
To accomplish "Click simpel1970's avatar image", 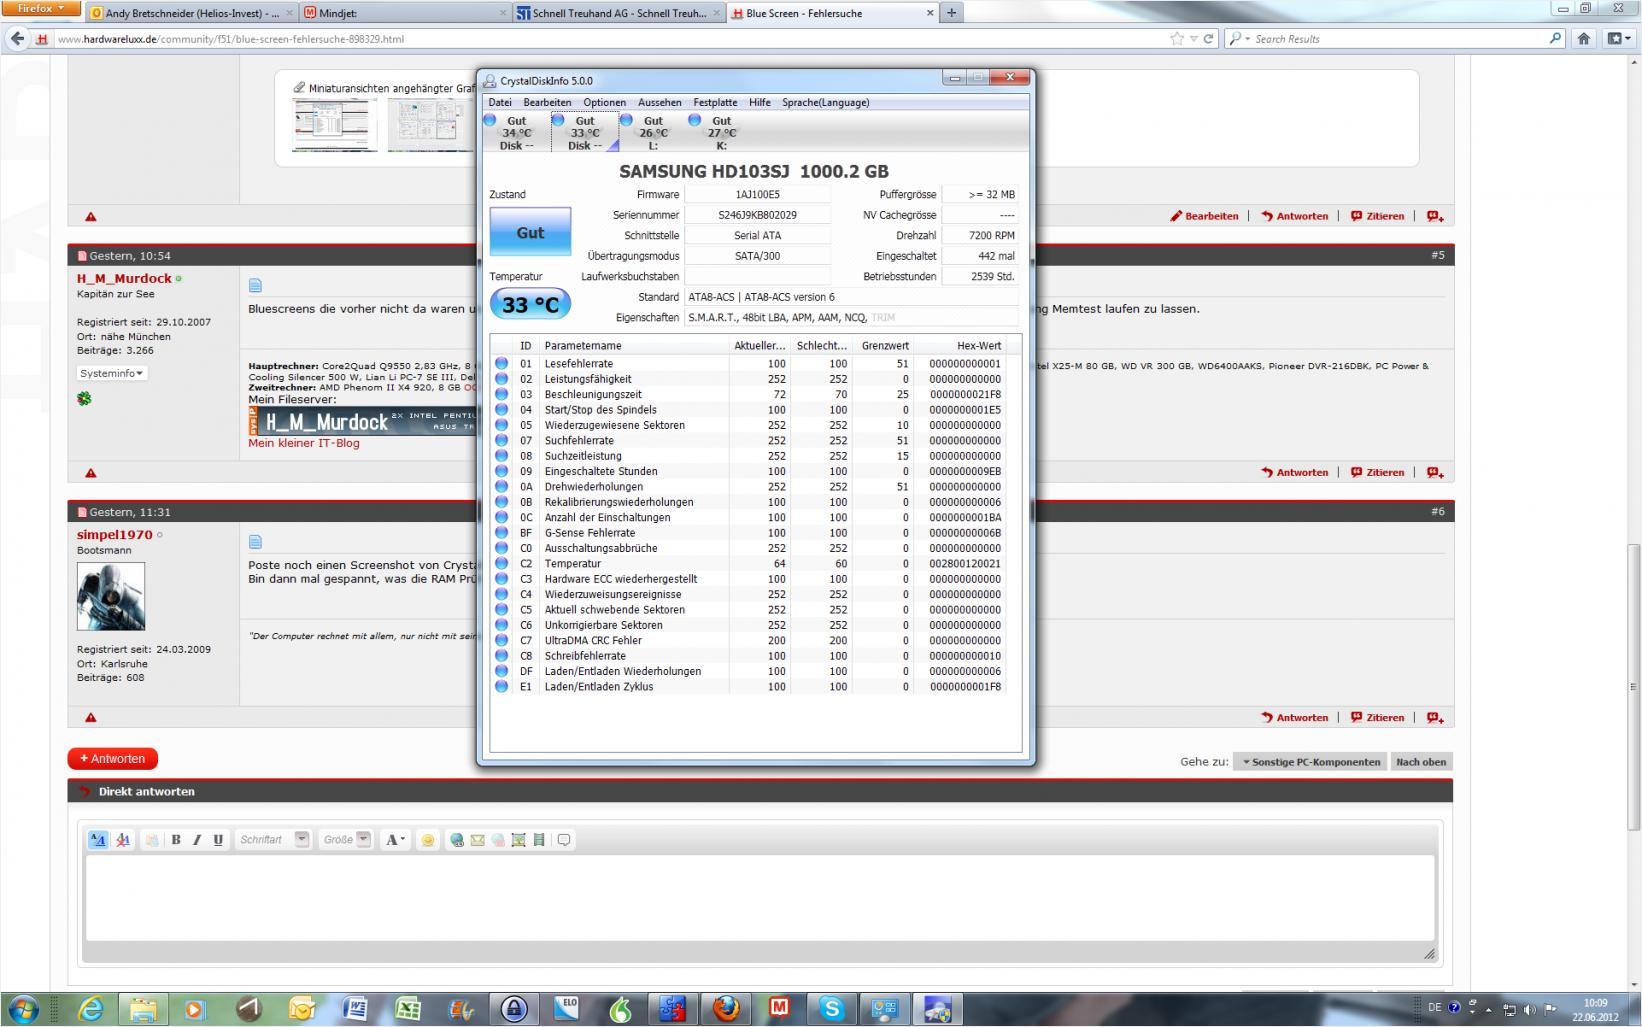I will (111, 596).
